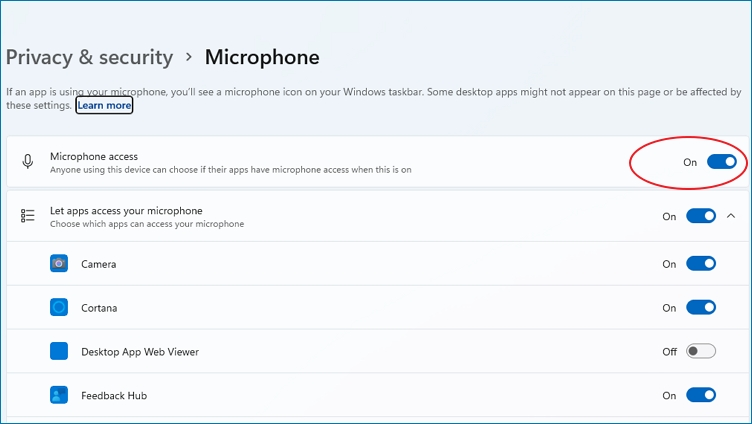
Task: Click the Feedback Hub app icon
Action: tap(59, 395)
